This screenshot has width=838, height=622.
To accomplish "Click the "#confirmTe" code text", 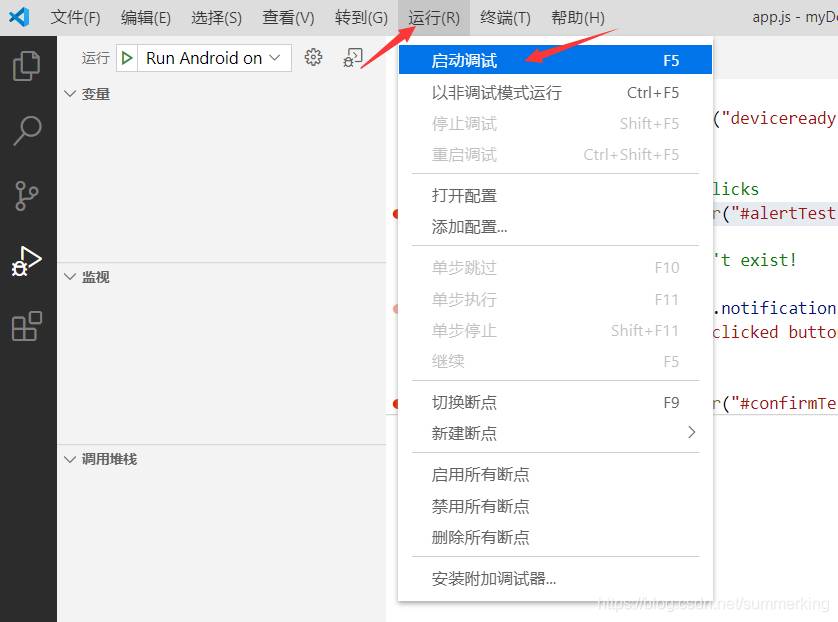I will click(783, 403).
